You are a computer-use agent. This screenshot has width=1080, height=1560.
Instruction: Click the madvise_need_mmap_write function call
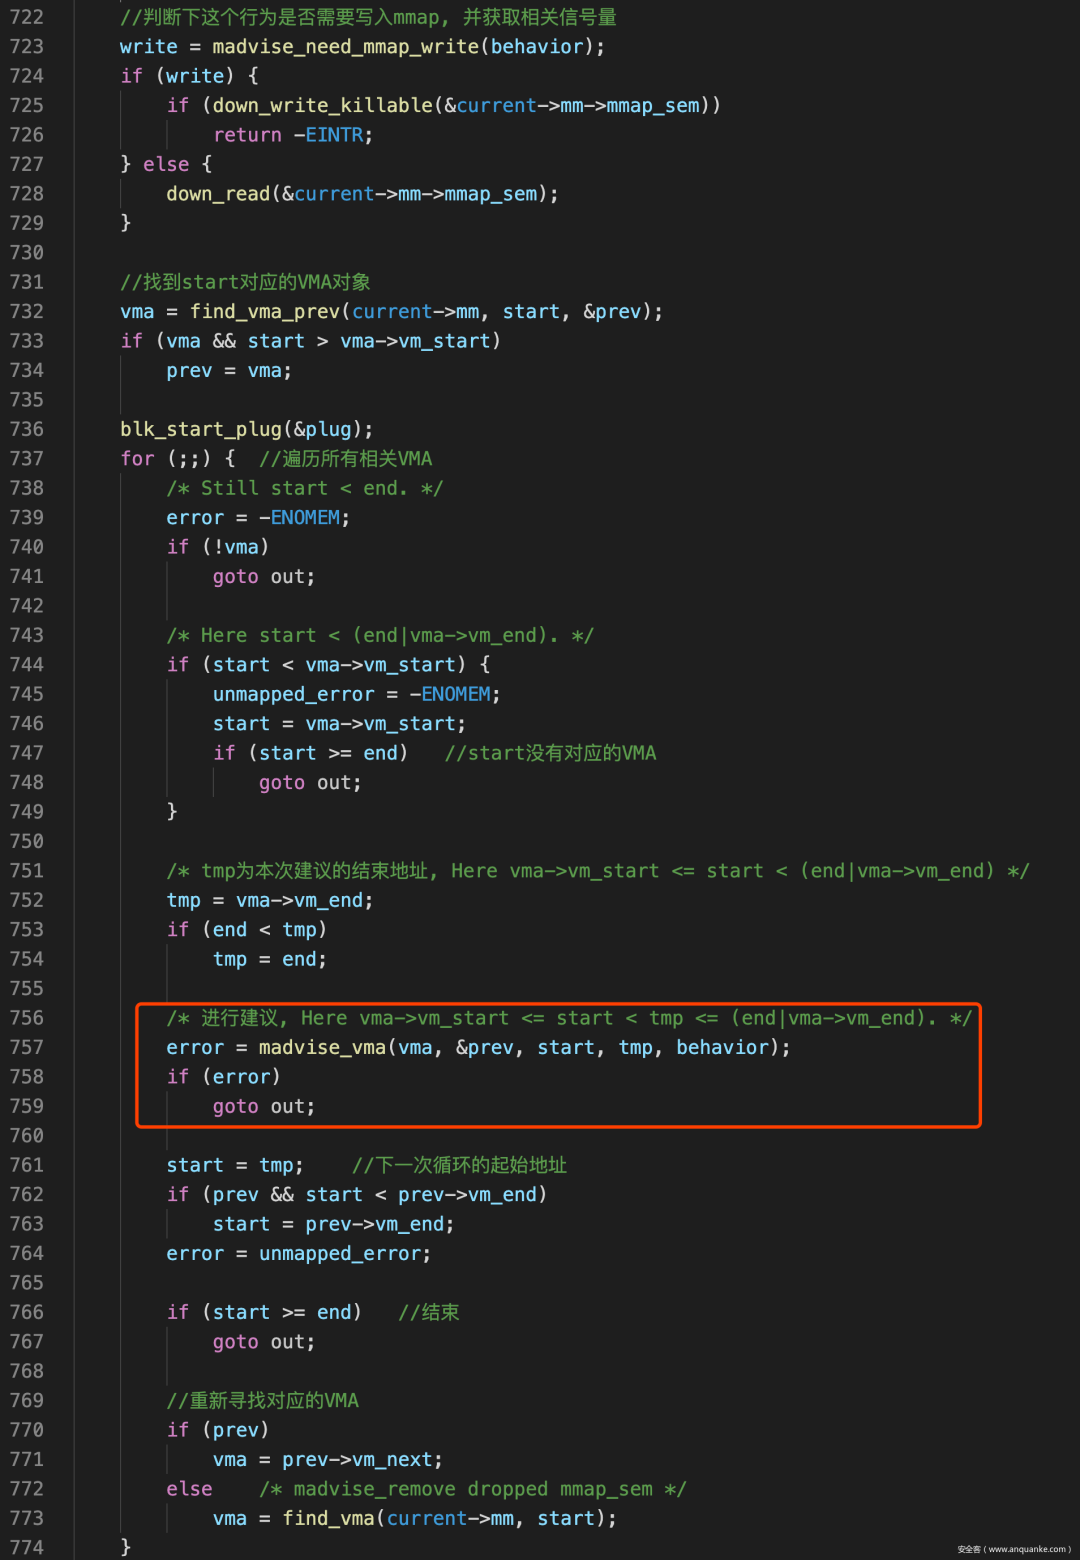click(346, 47)
